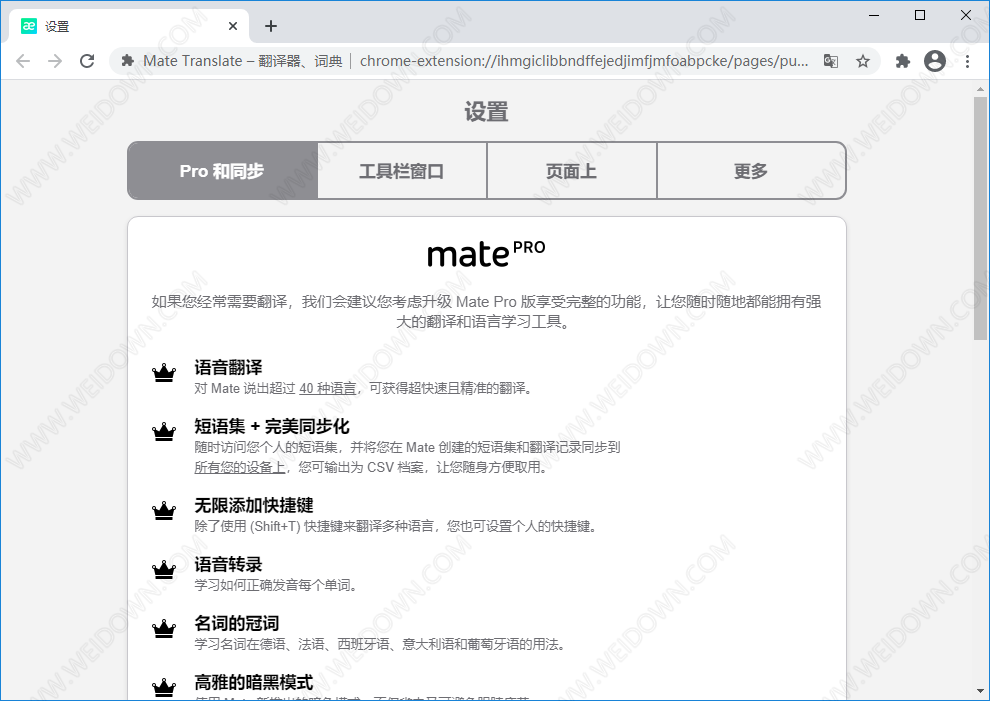Screen dimensions: 990x701
Task: Select the Pro 和同步 tab
Action: tap(222, 171)
